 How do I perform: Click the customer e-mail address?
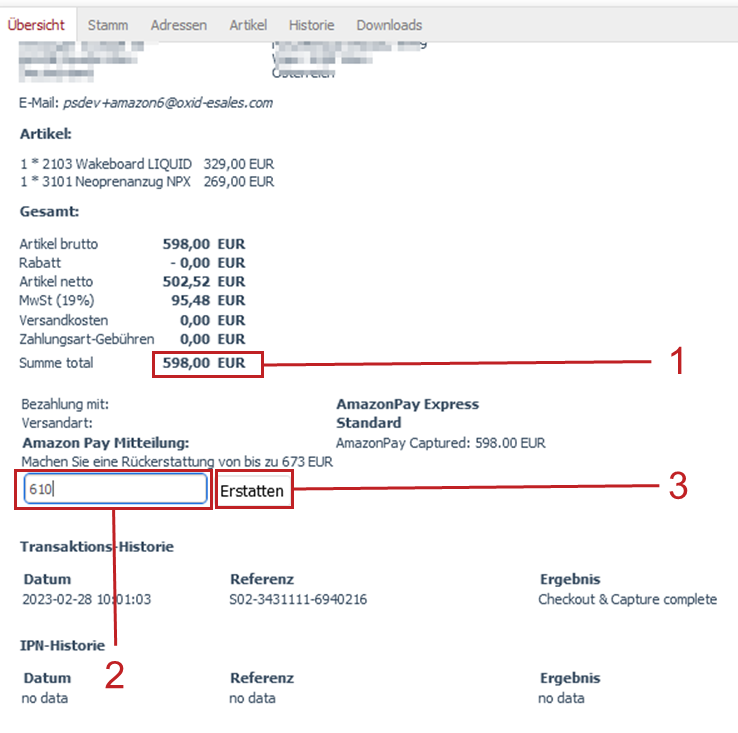[x=167, y=103]
